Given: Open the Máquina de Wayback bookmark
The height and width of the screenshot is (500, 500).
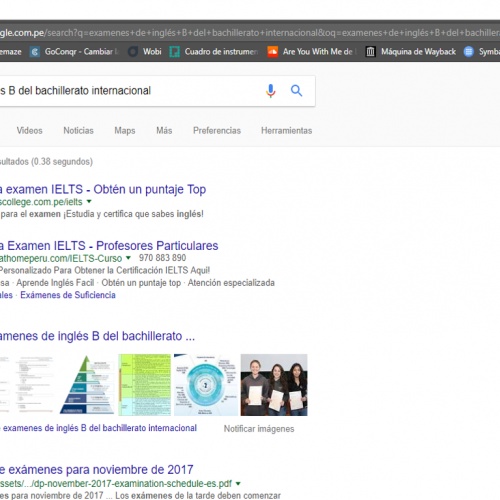Looking at the screenshot, I should (410, 52).
